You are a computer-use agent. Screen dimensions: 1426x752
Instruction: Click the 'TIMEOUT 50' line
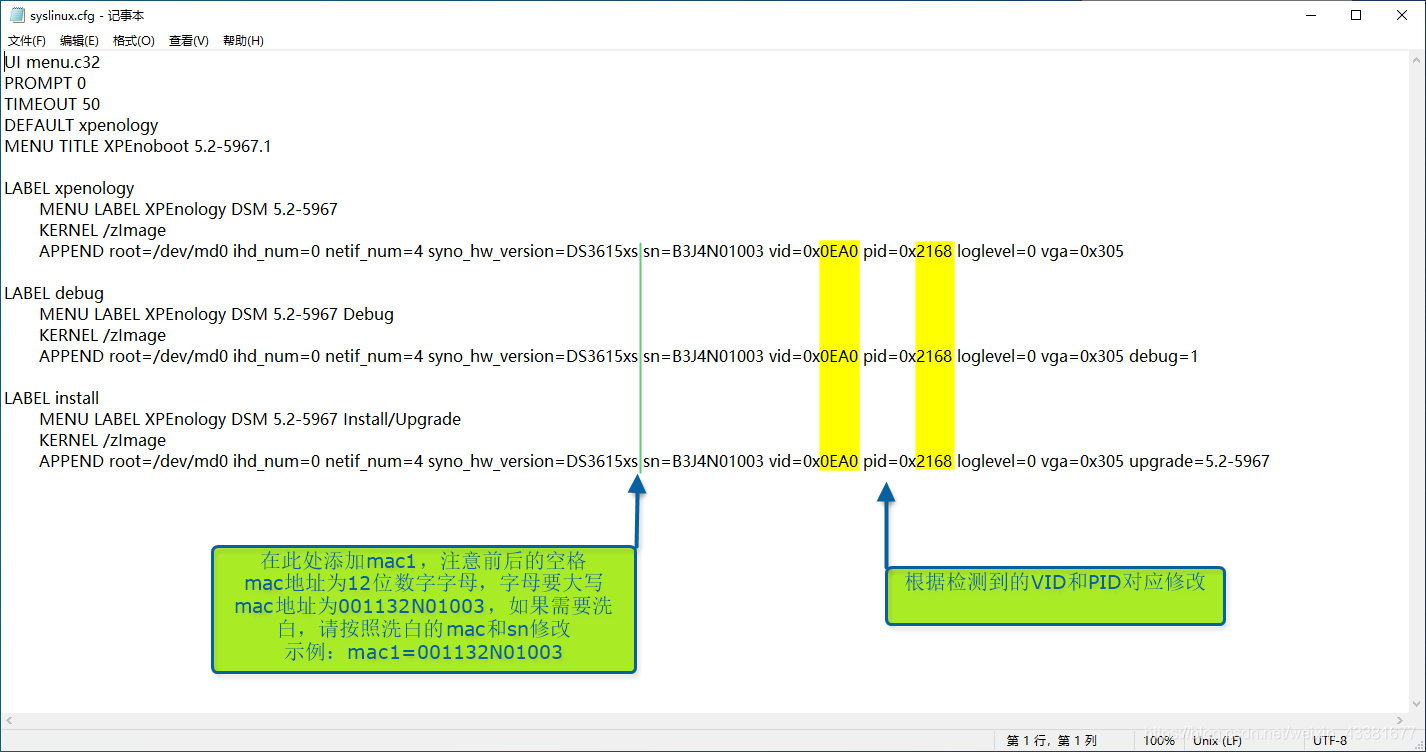pos(52,104)
